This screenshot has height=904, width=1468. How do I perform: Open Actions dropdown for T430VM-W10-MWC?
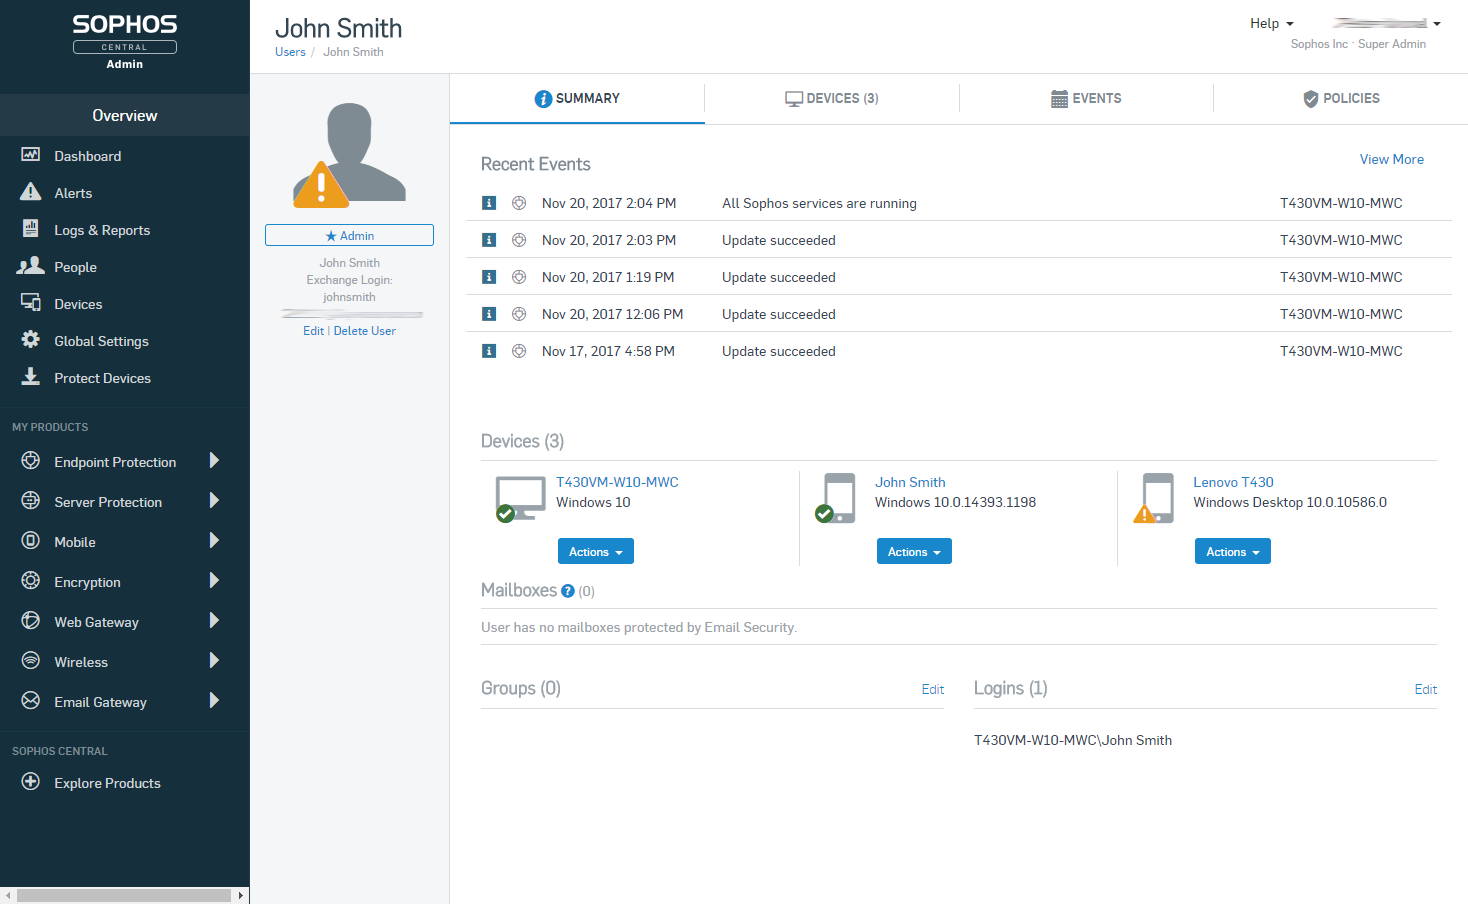(596, 551)
